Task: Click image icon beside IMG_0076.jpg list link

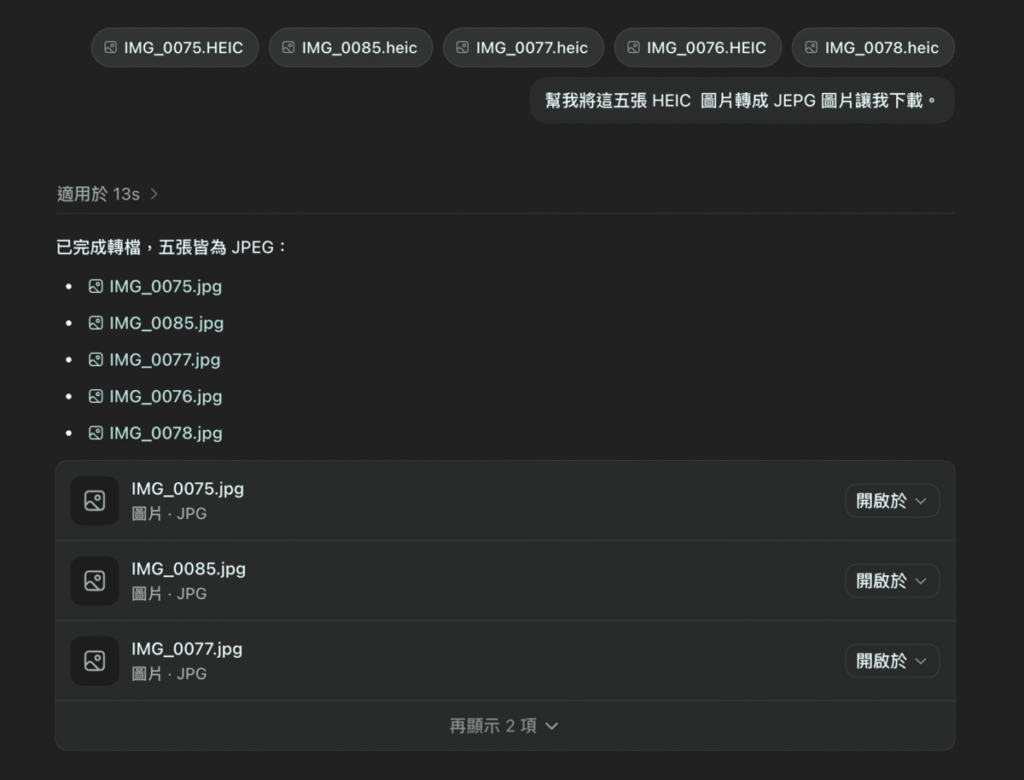Action: point(96,396)
